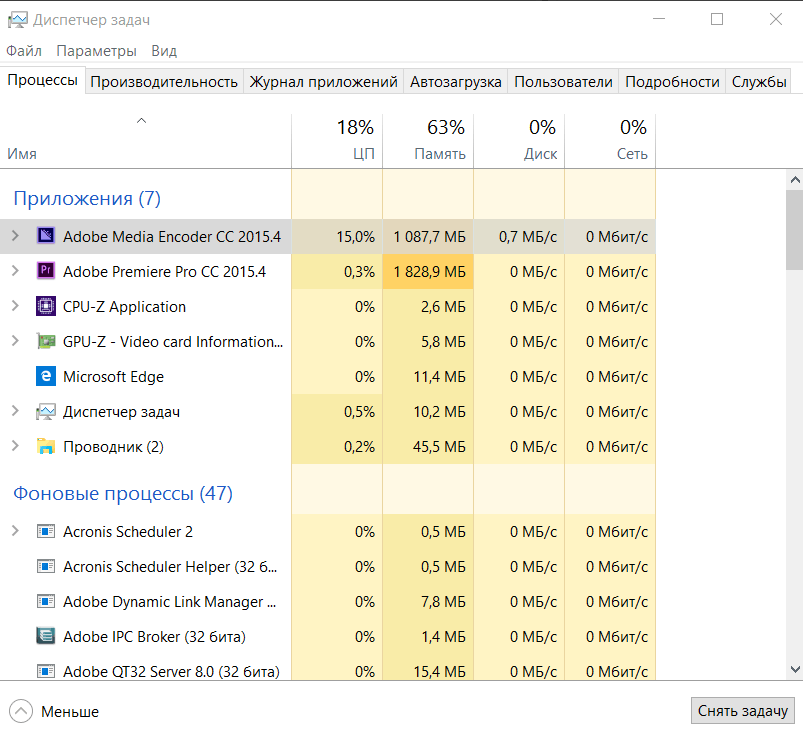The height and width of the screenshot is (734, 803).
Task: Click the scrollbar up arrow
Action: [x=795, y=180]
